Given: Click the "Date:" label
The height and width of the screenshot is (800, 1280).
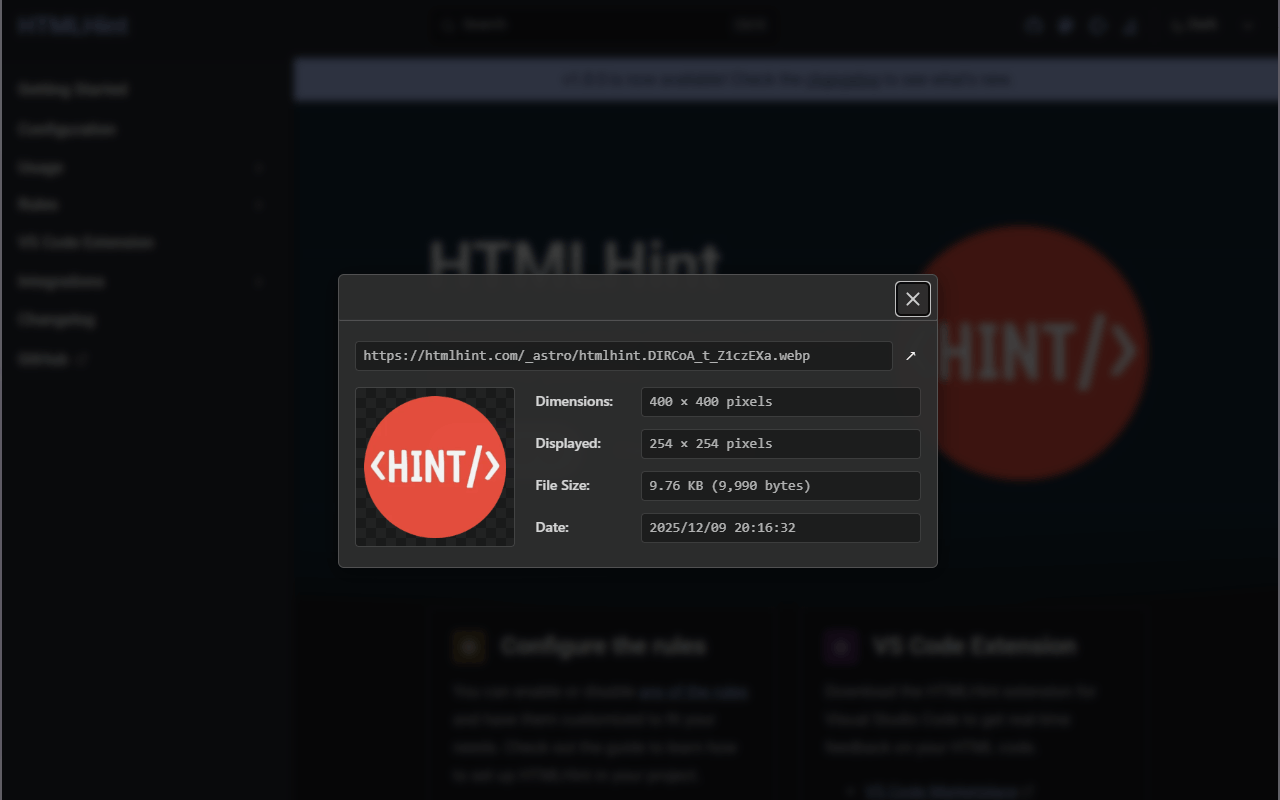Looking at the screenshot, I should [x=552, y=527].
